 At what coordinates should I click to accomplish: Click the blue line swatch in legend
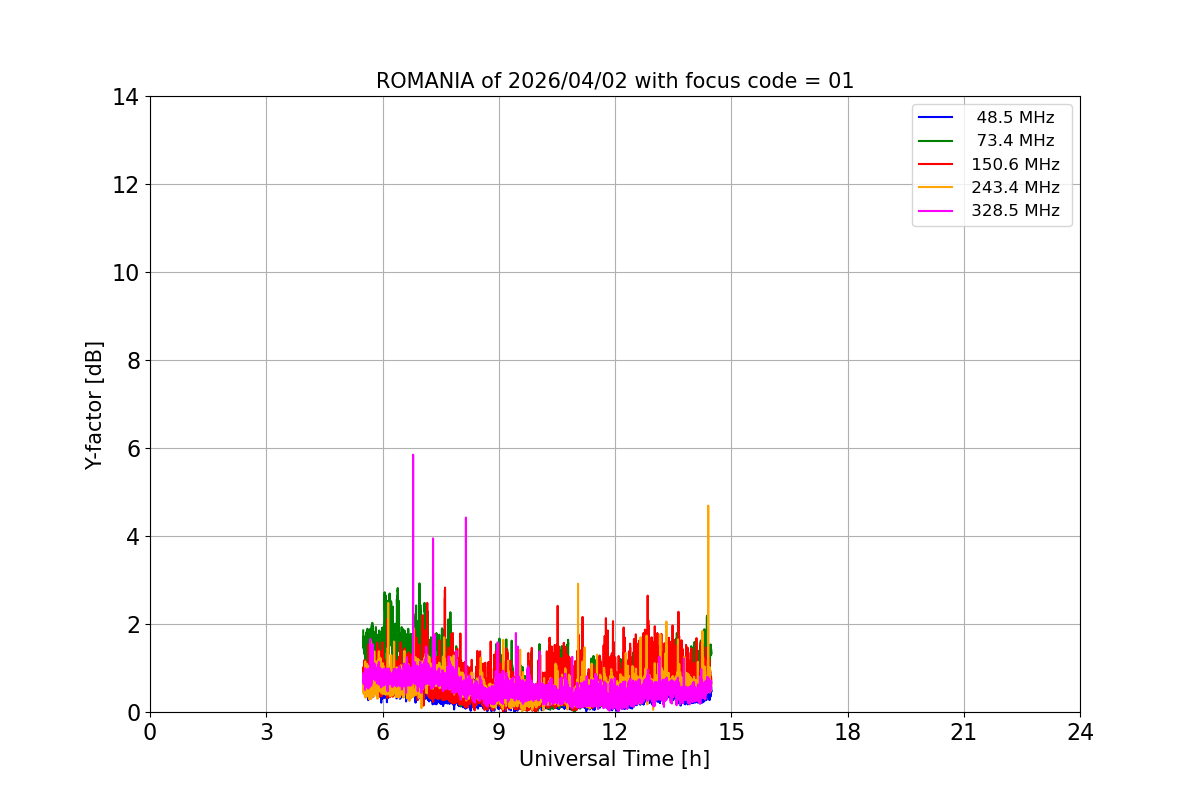click(x=936, y=118)
